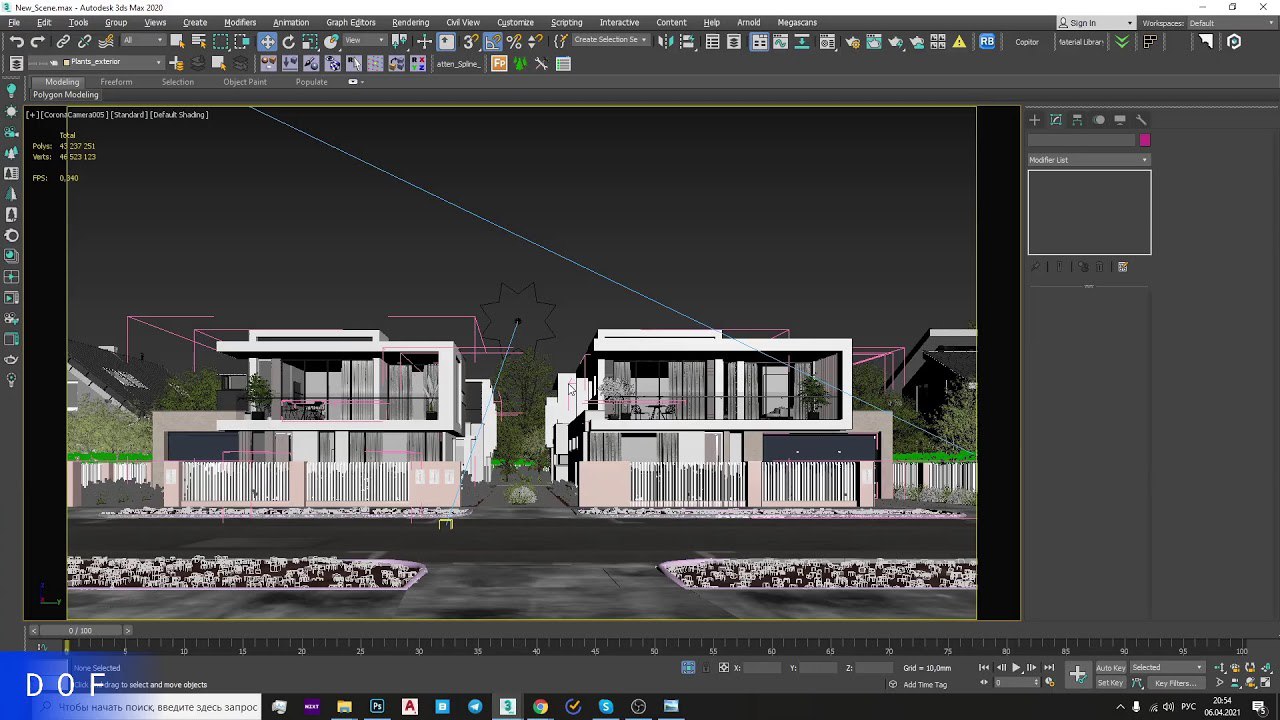Activate the Select and Scale tool

(310, 41)
